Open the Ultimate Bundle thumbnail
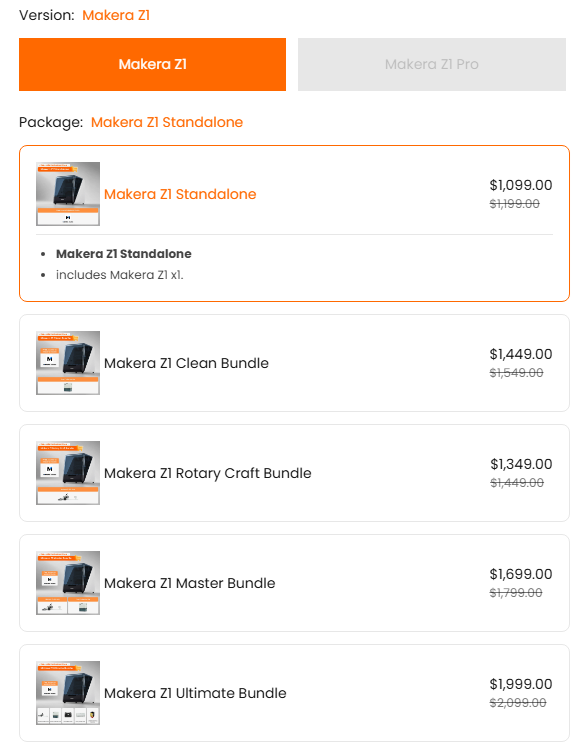Viewport: 583px width, 752px height. pos(68,693)
